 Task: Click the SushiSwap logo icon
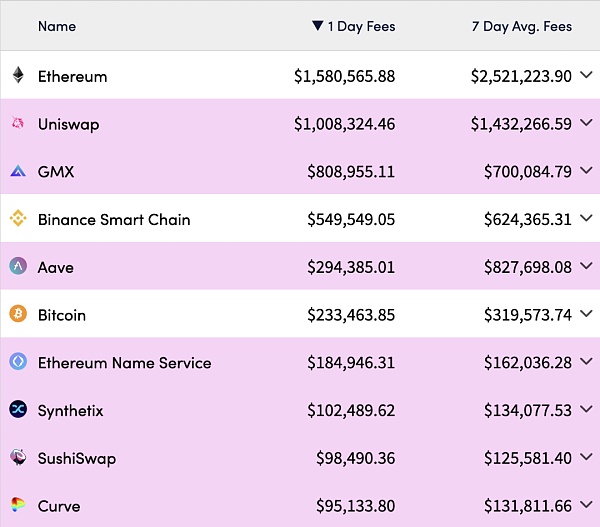pos(18,458)
